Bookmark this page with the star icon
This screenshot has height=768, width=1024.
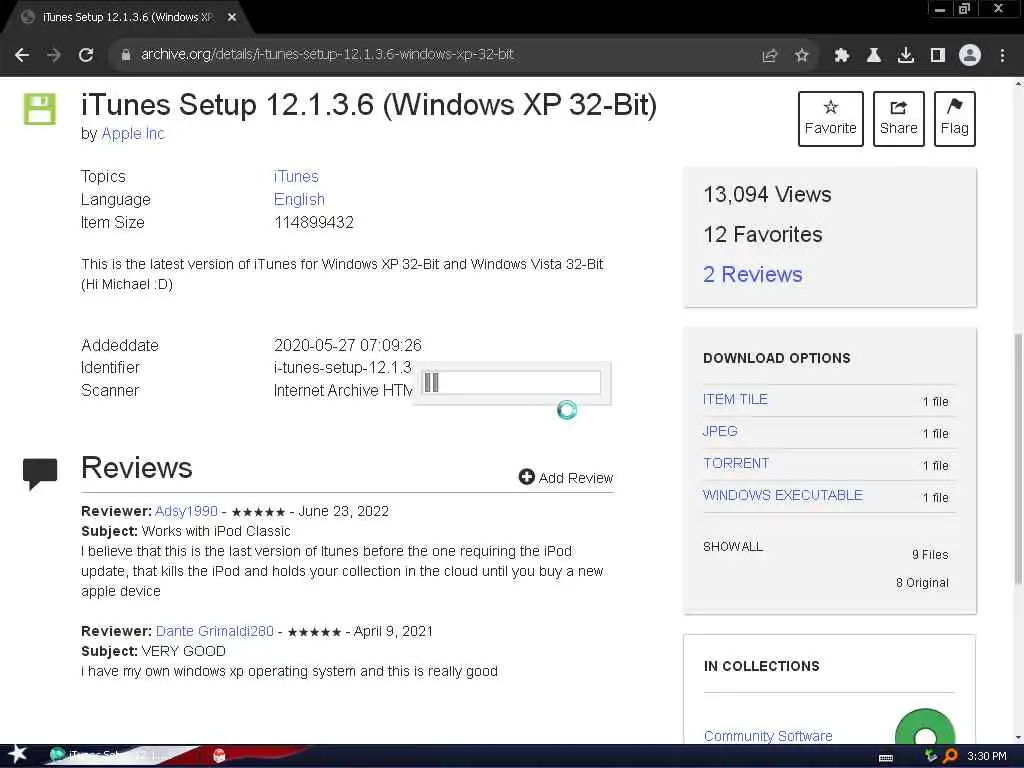pos(802,56)
